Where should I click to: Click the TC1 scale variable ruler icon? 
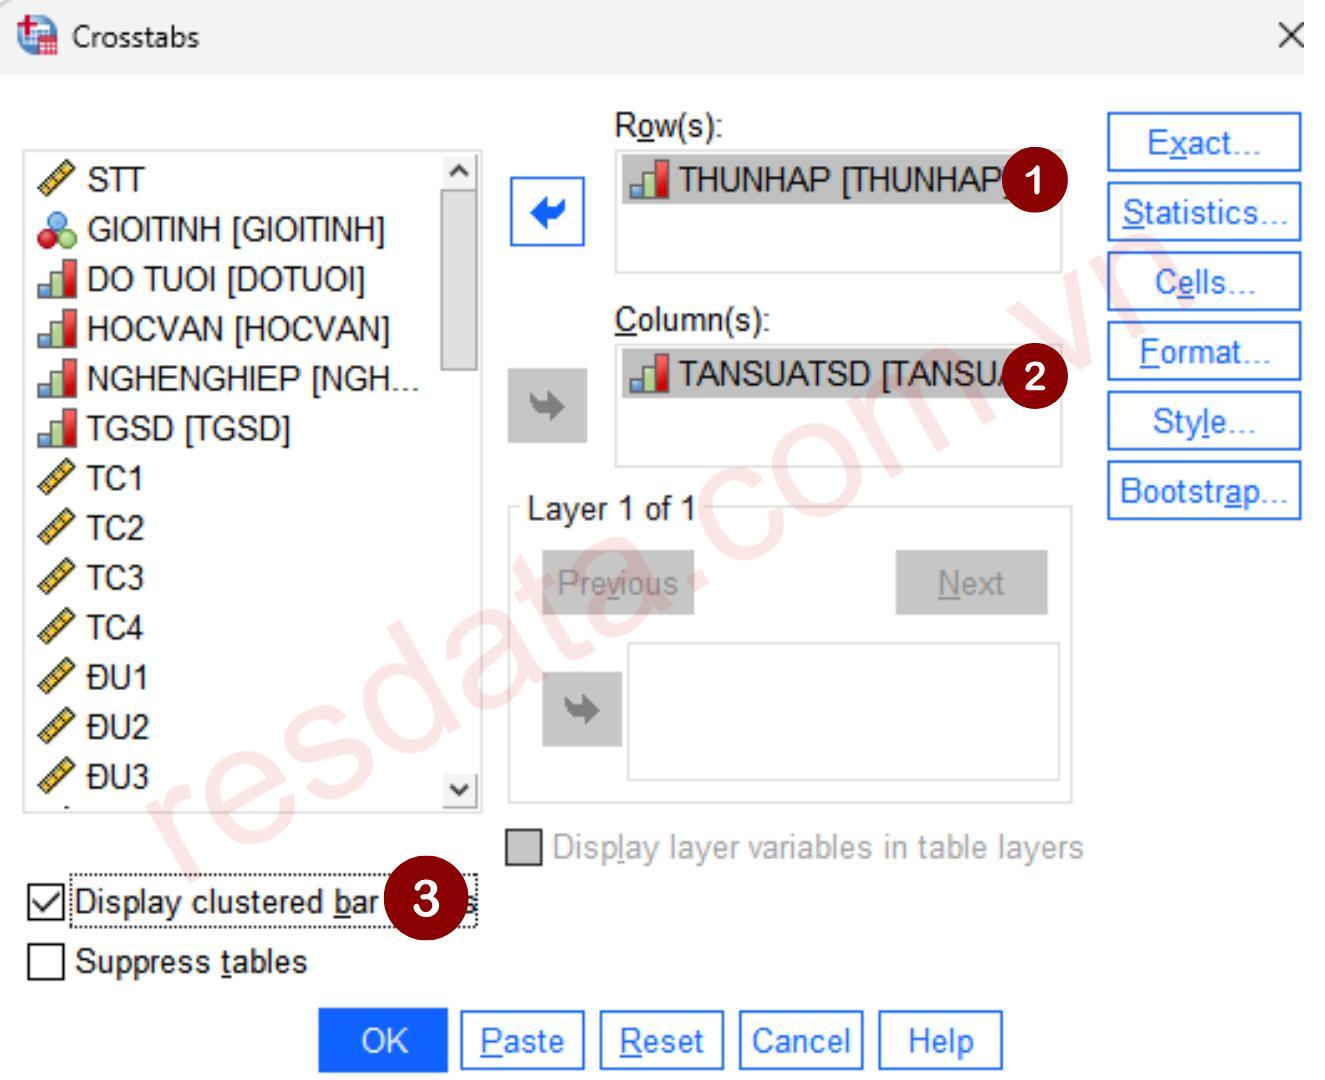56,478
